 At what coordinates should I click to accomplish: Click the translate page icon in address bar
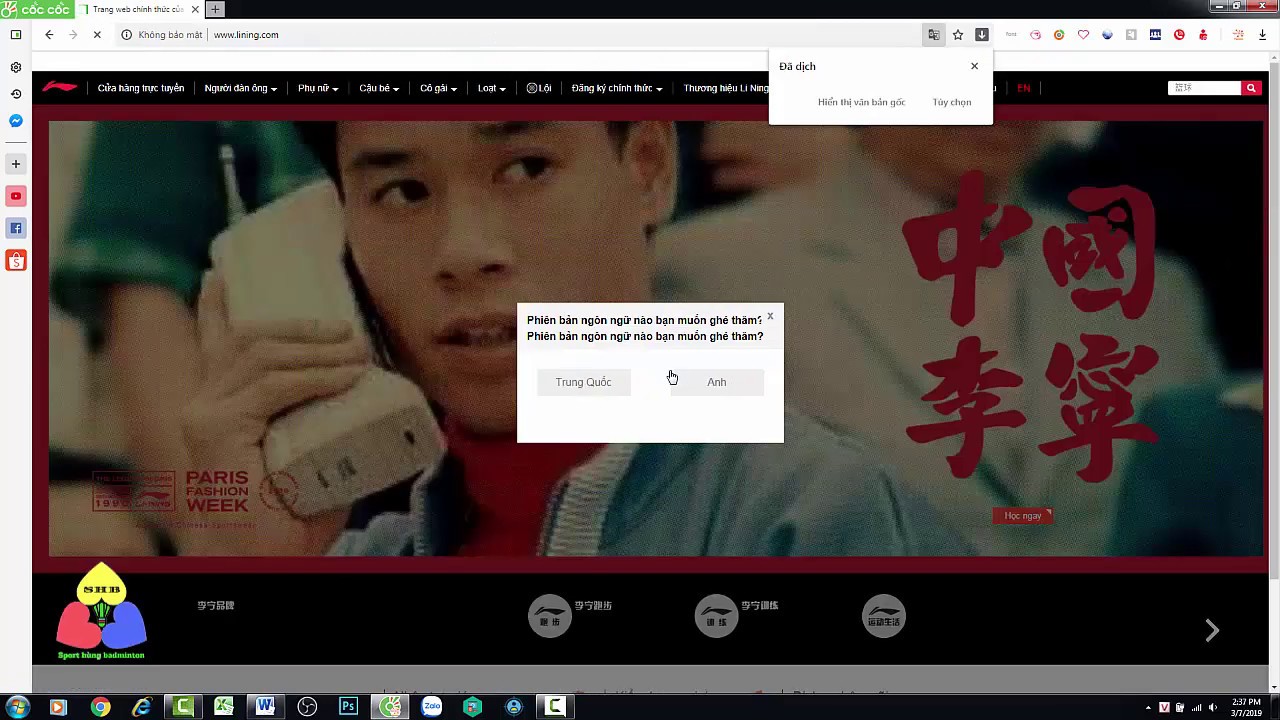pos(933,34)
